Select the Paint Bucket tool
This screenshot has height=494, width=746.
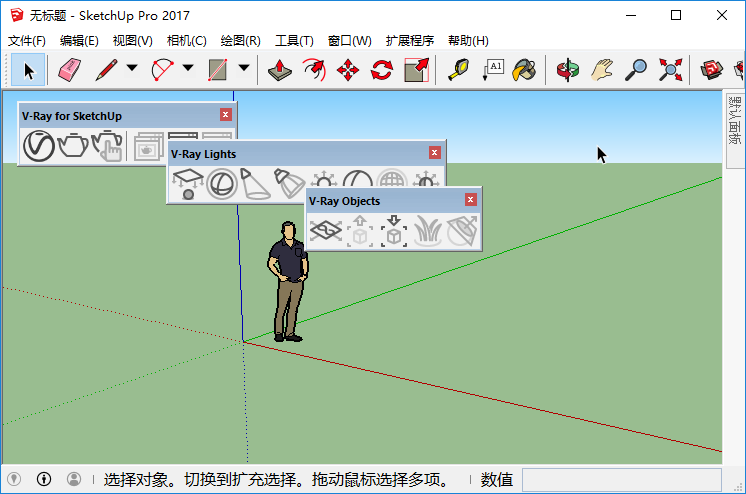point(525,70)
